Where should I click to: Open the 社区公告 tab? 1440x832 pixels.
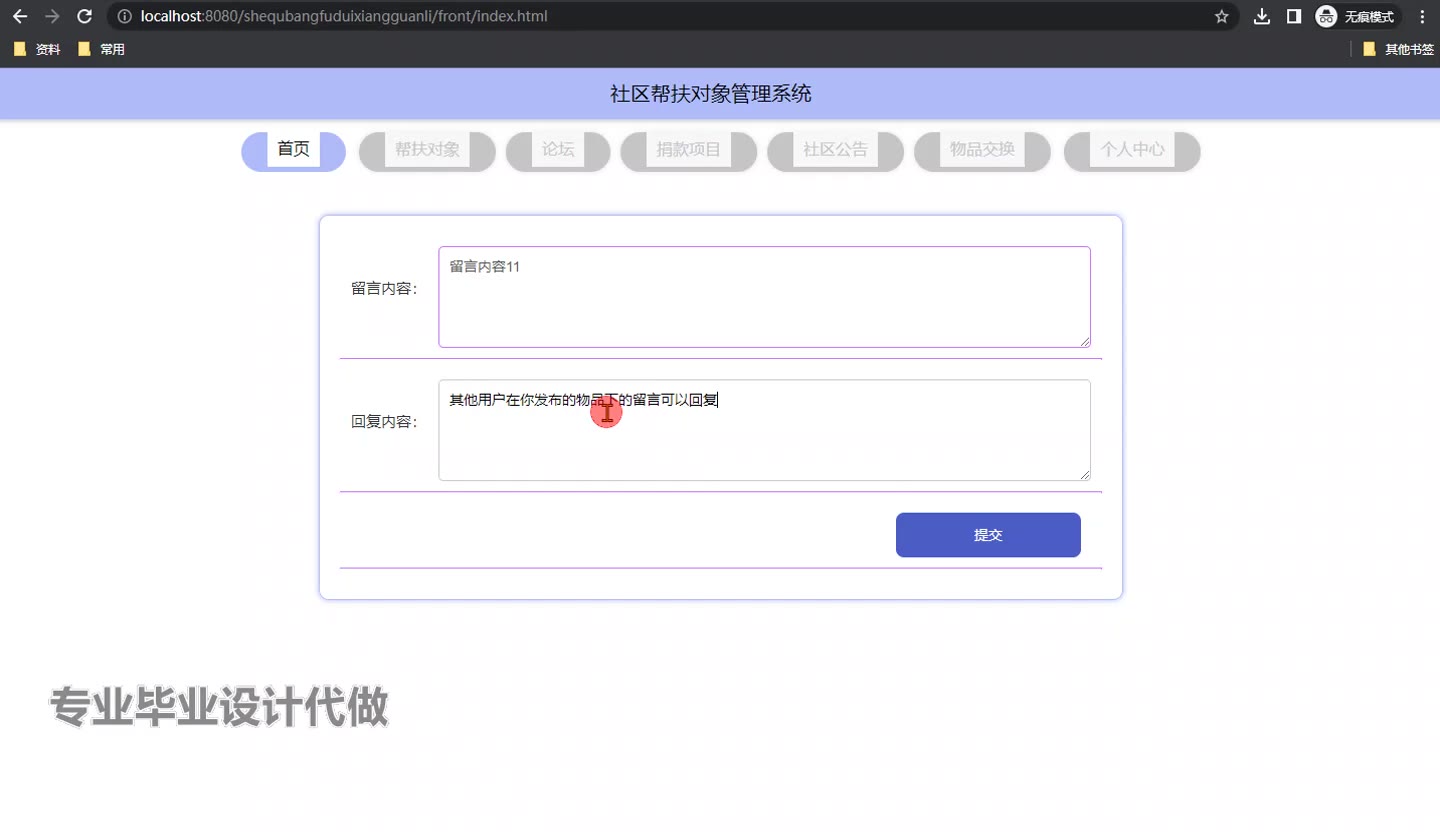[x=836, y=151]
